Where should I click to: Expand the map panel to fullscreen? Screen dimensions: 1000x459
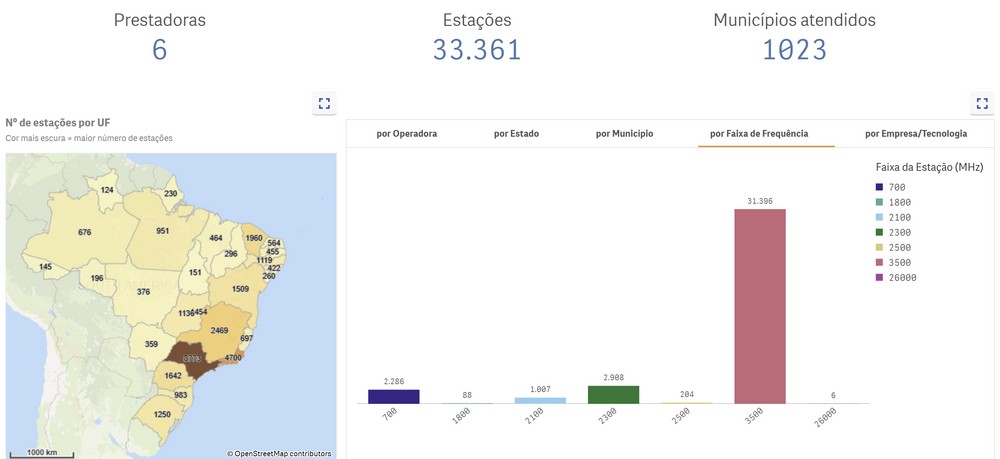324,103
